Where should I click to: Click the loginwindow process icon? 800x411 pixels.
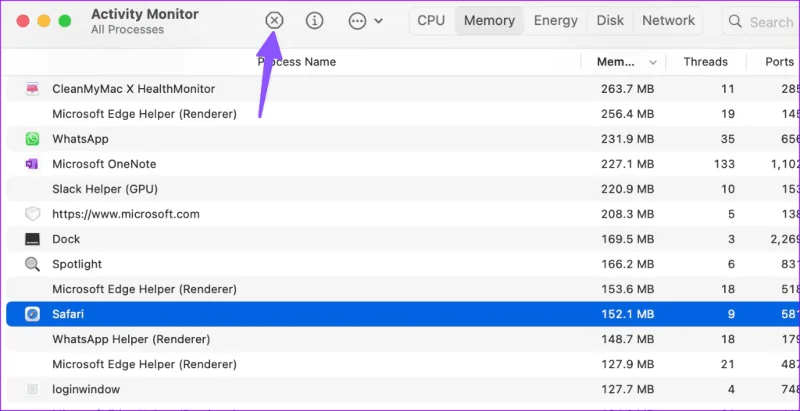(x=32, y=390)
